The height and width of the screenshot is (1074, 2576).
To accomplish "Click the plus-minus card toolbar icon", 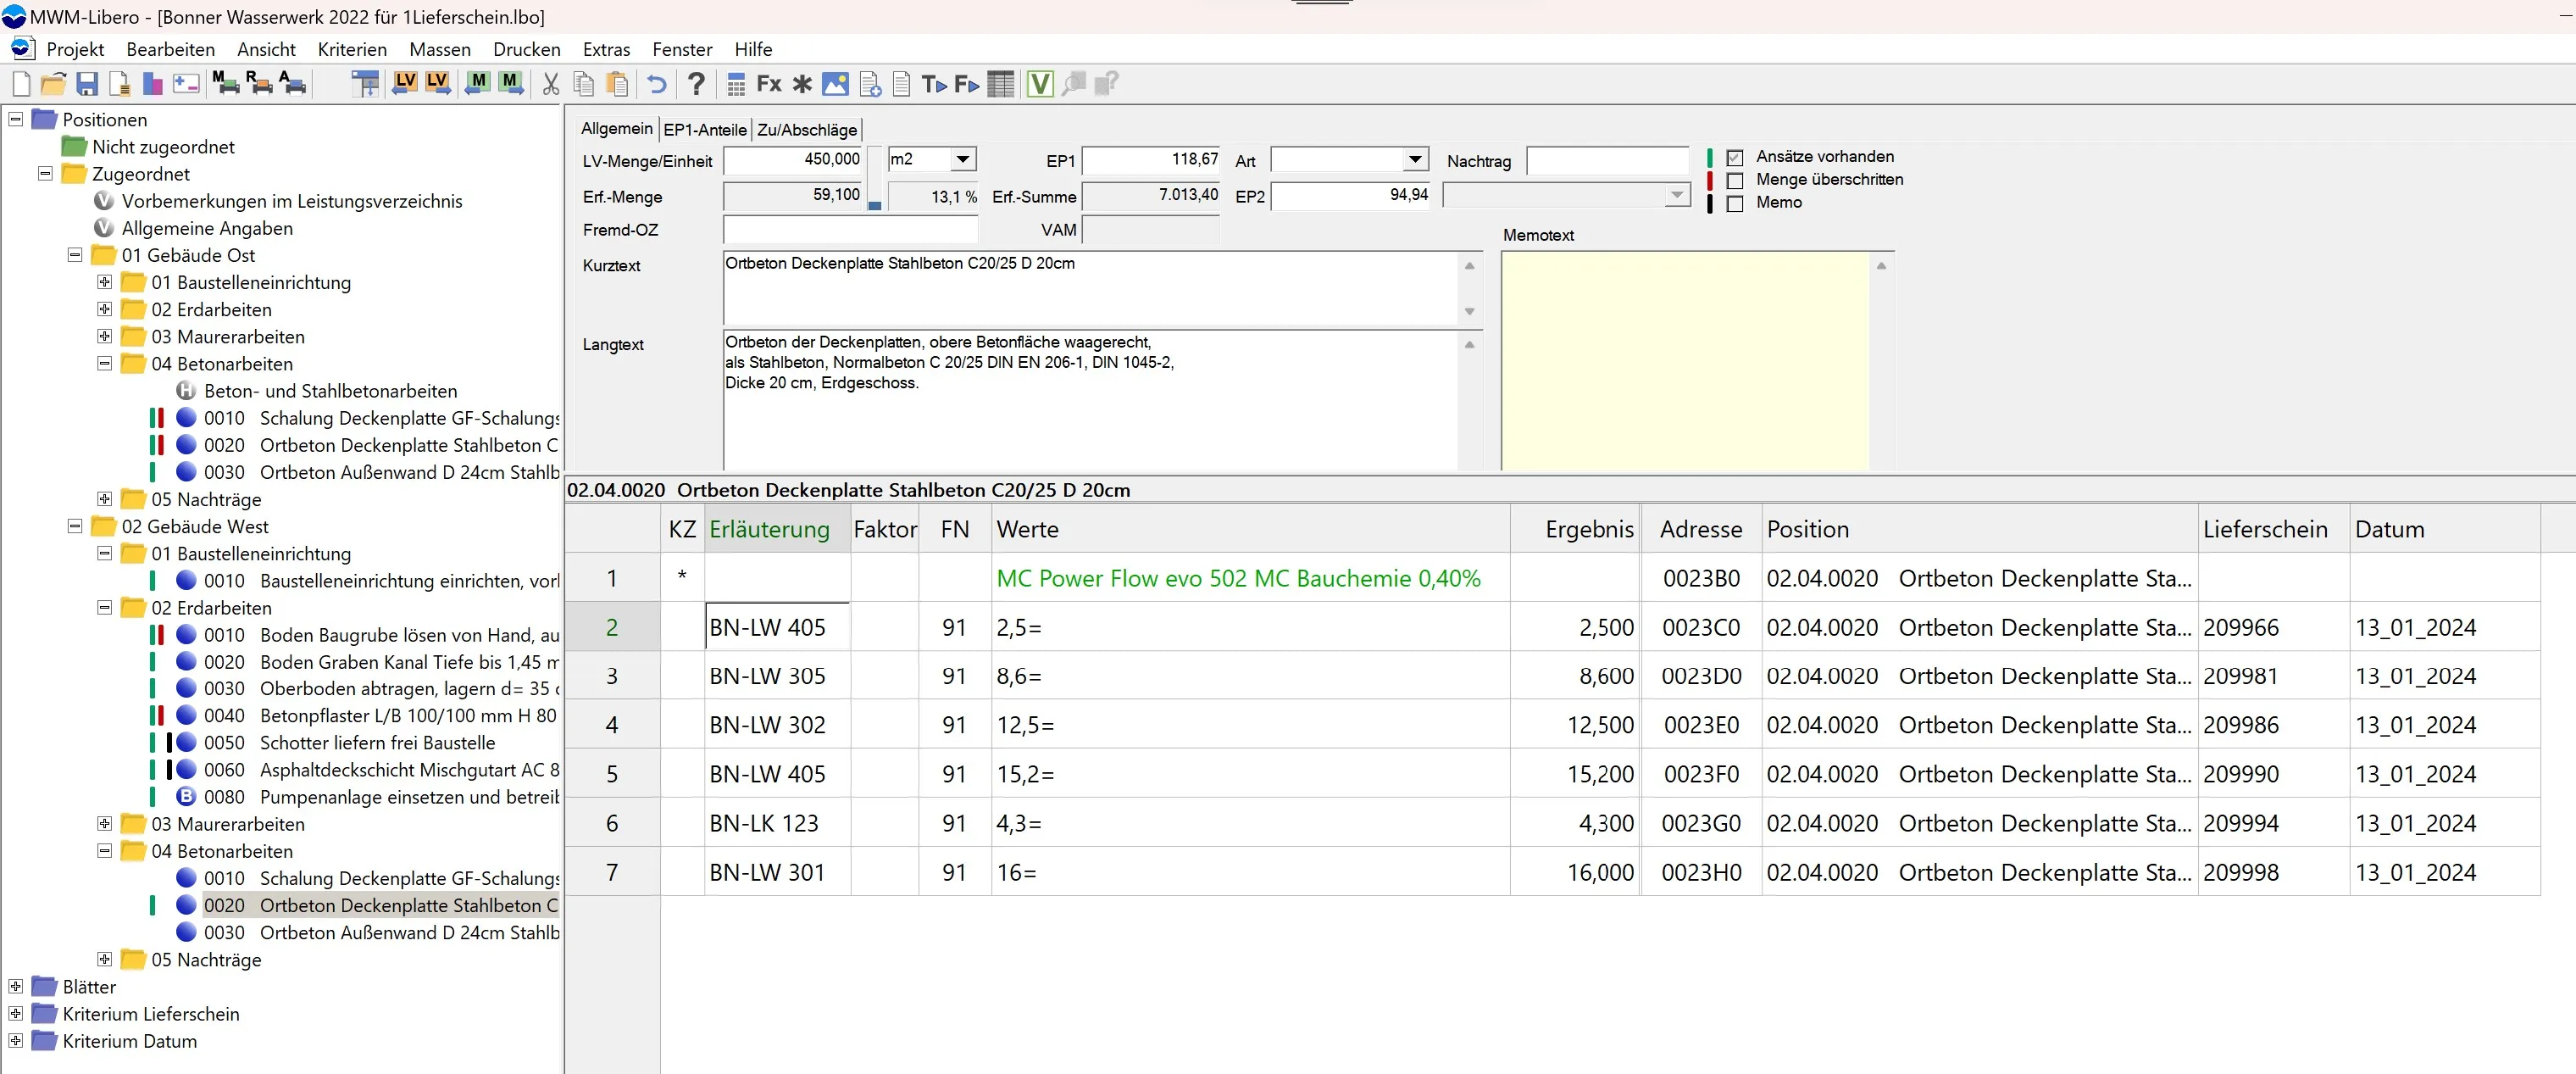I will click(x=186, y=84).
